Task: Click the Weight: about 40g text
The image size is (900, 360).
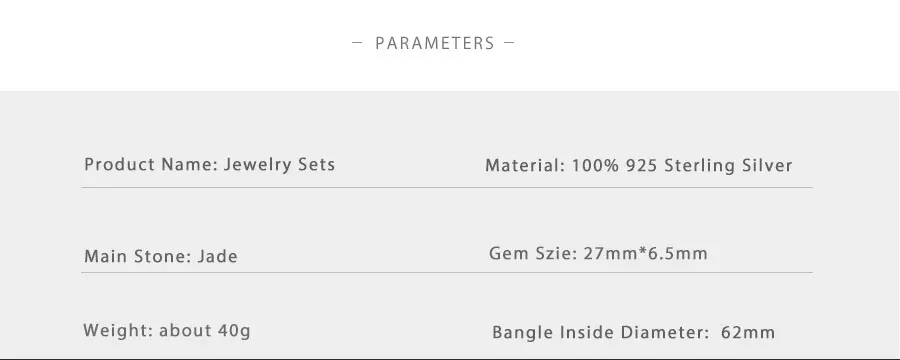Action: pyautogui.click(x=167, y=331)
